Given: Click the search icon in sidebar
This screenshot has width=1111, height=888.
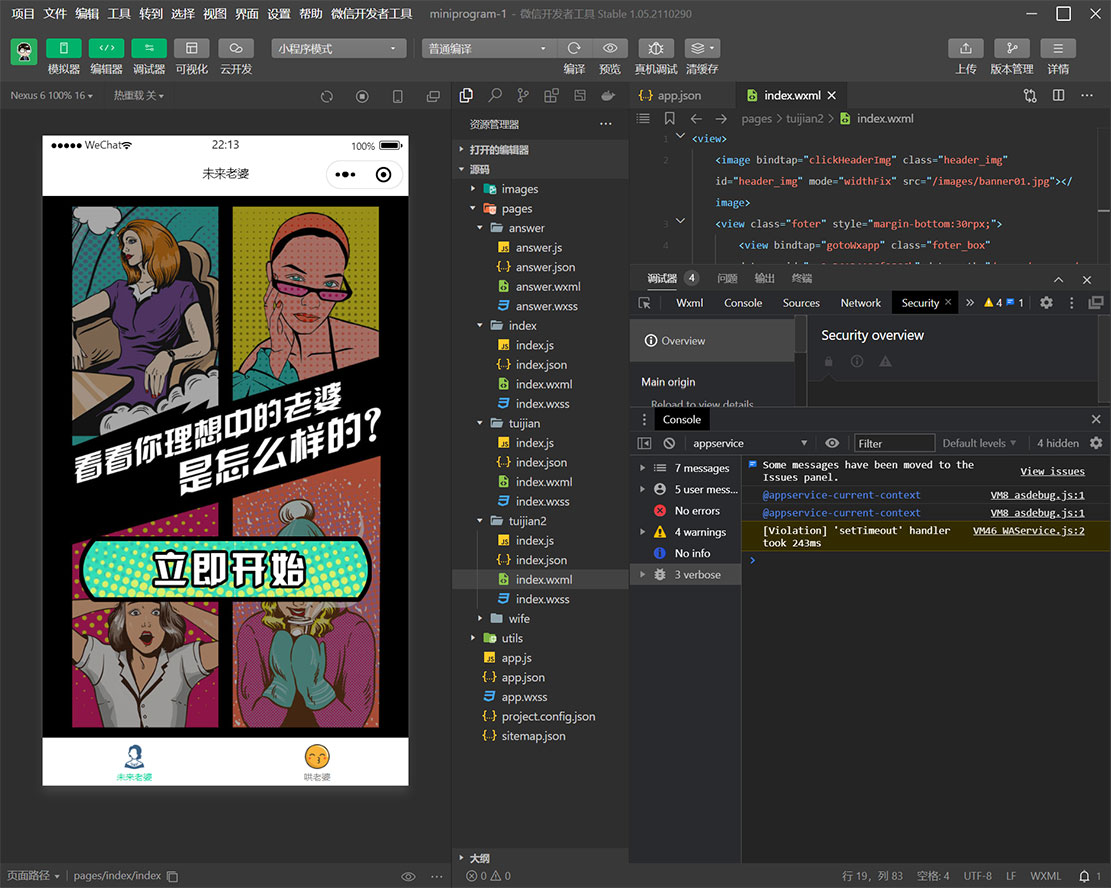Looking at the screenshot, I should click(x=494, y=96).
